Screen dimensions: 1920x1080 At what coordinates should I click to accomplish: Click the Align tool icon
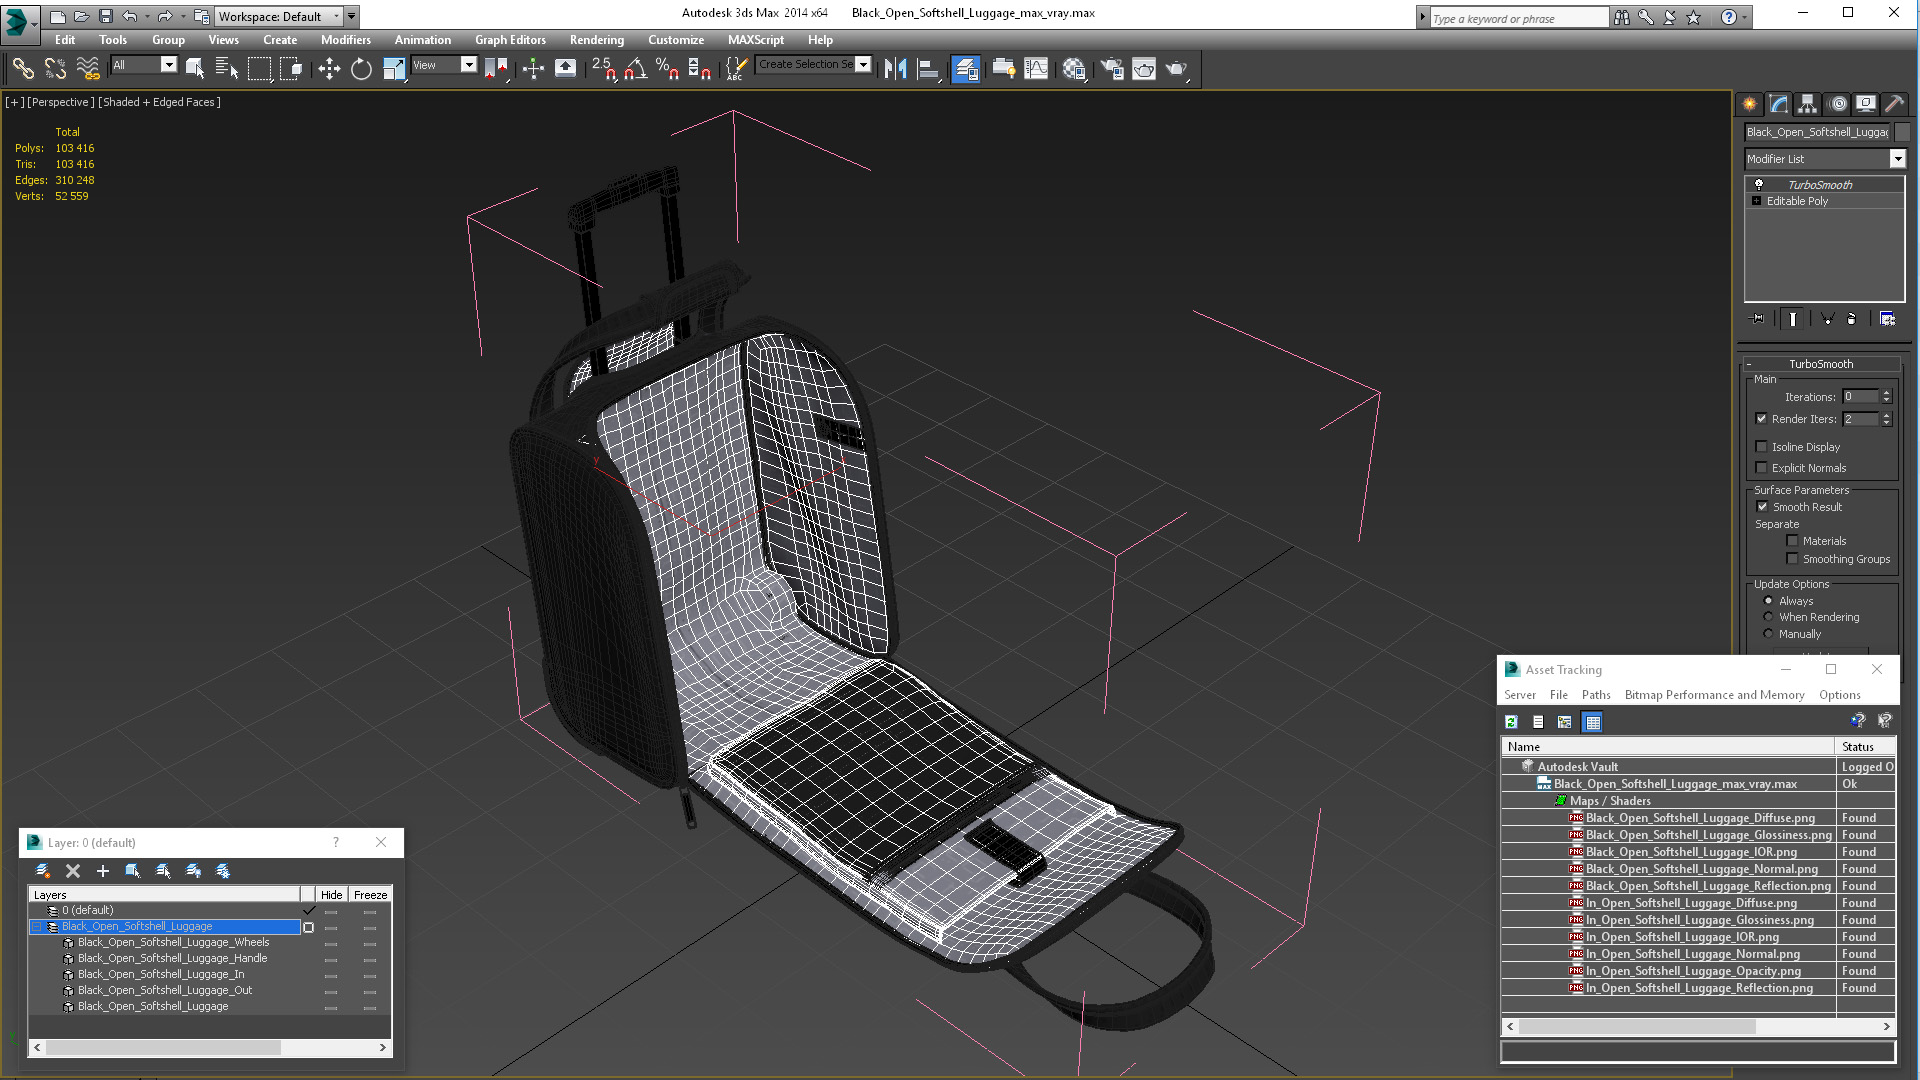(928, 68)
